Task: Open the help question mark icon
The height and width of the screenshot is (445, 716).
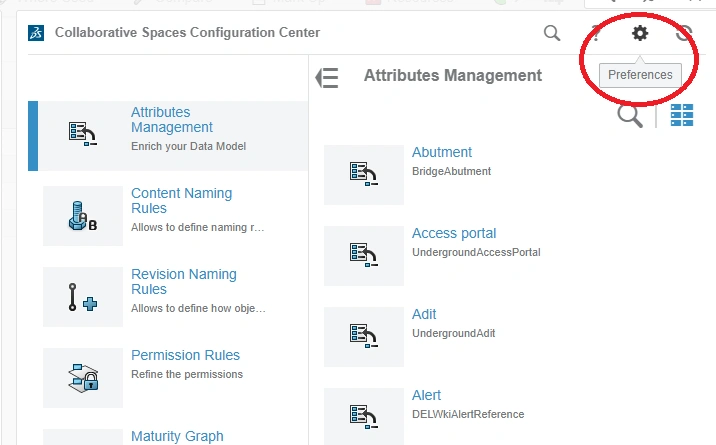Action: point(596,33)
